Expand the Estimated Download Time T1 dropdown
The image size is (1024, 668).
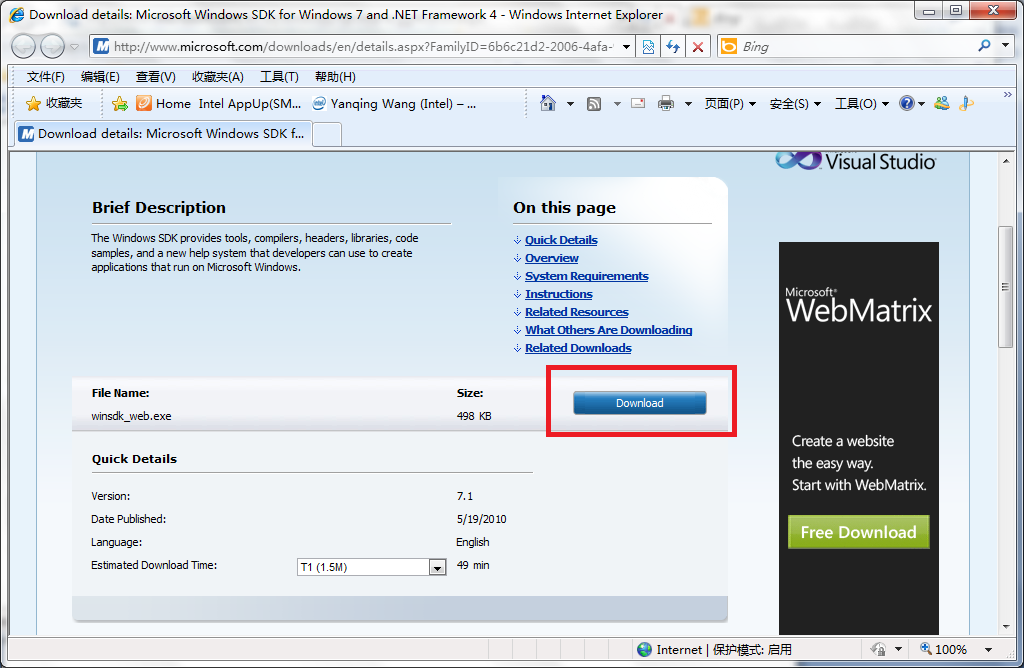pos(437,567)
